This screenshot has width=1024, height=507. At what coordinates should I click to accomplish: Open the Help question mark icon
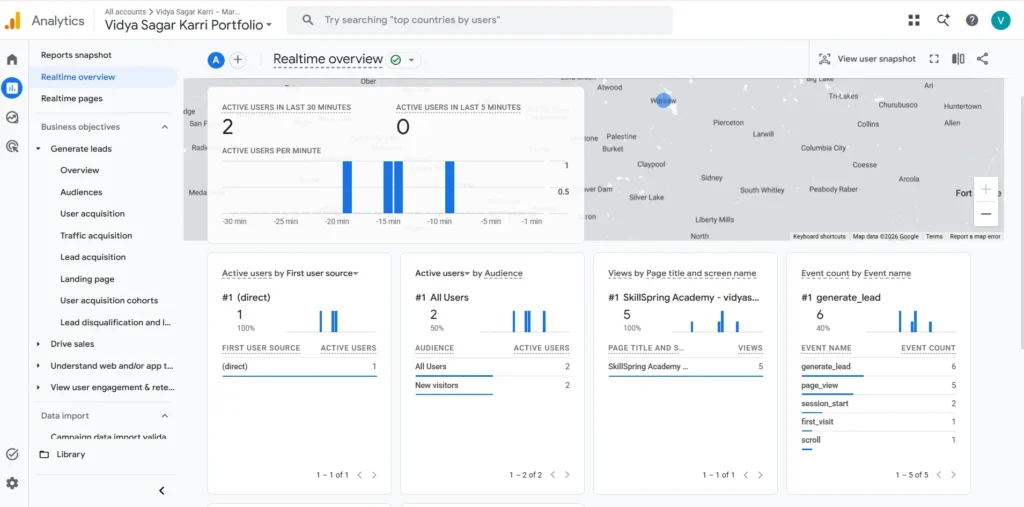[972, 20]
